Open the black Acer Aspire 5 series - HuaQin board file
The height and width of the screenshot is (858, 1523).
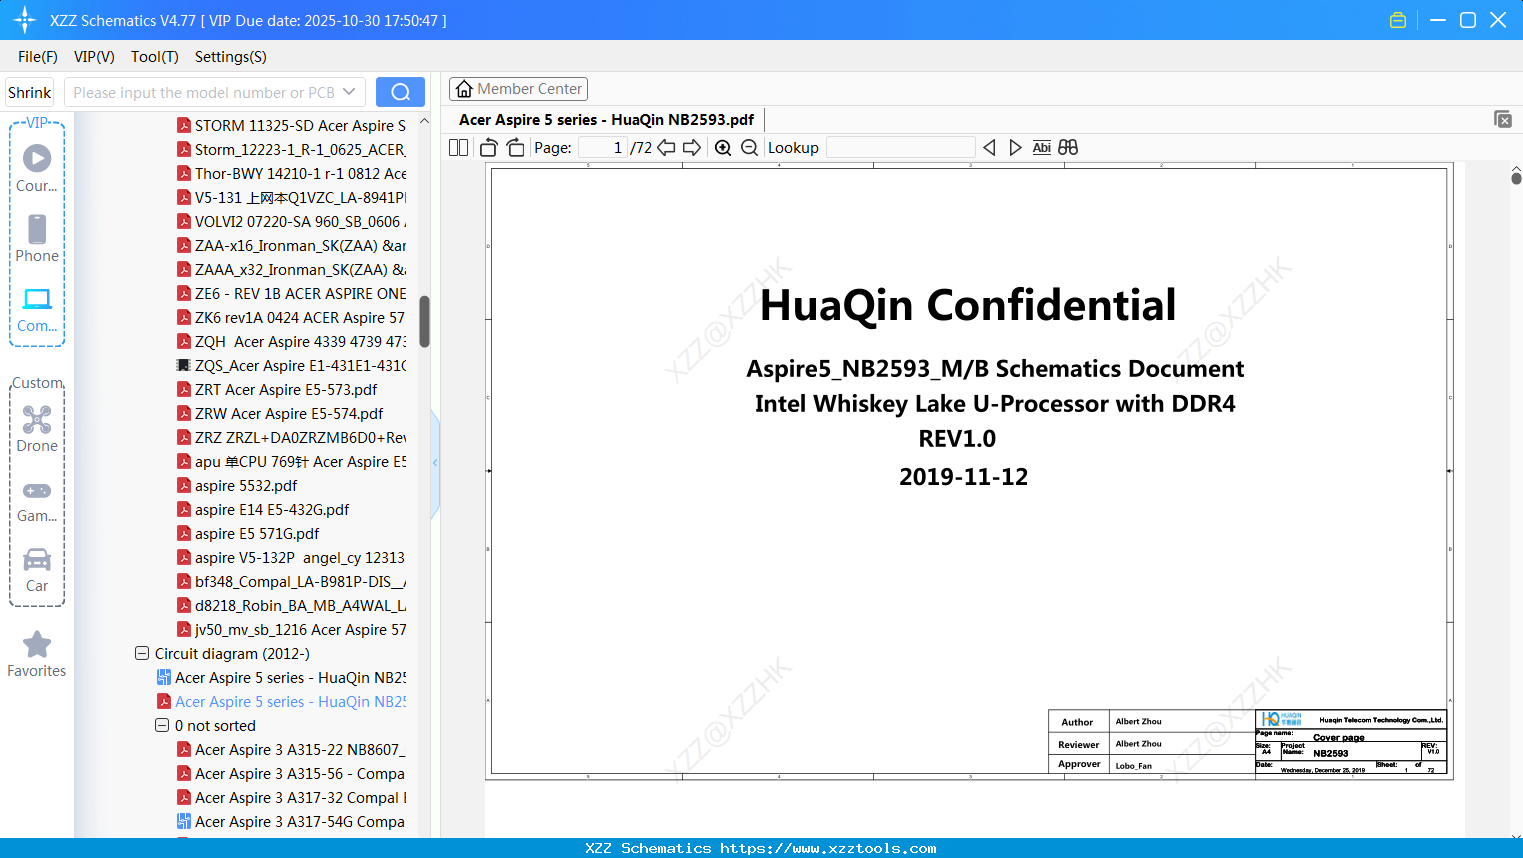tap(281, 678)
